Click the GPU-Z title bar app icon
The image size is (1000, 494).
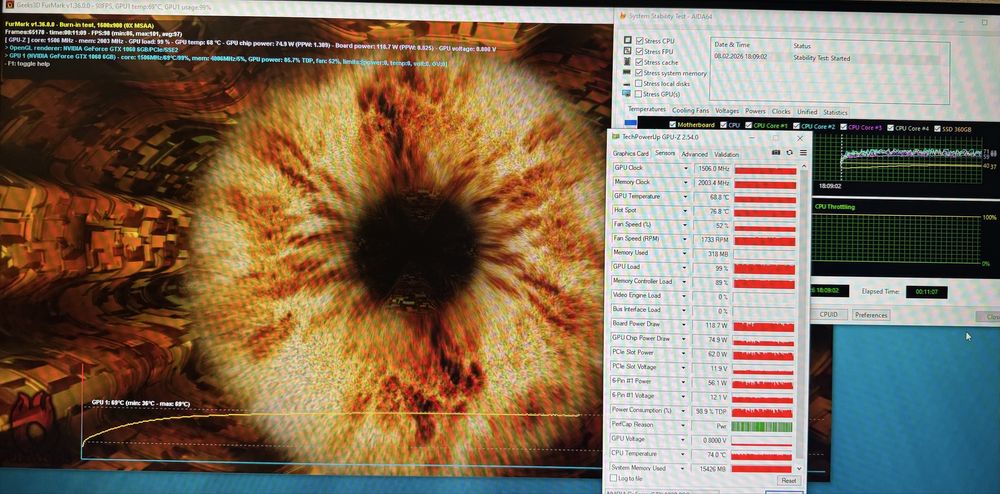(615, 136)
